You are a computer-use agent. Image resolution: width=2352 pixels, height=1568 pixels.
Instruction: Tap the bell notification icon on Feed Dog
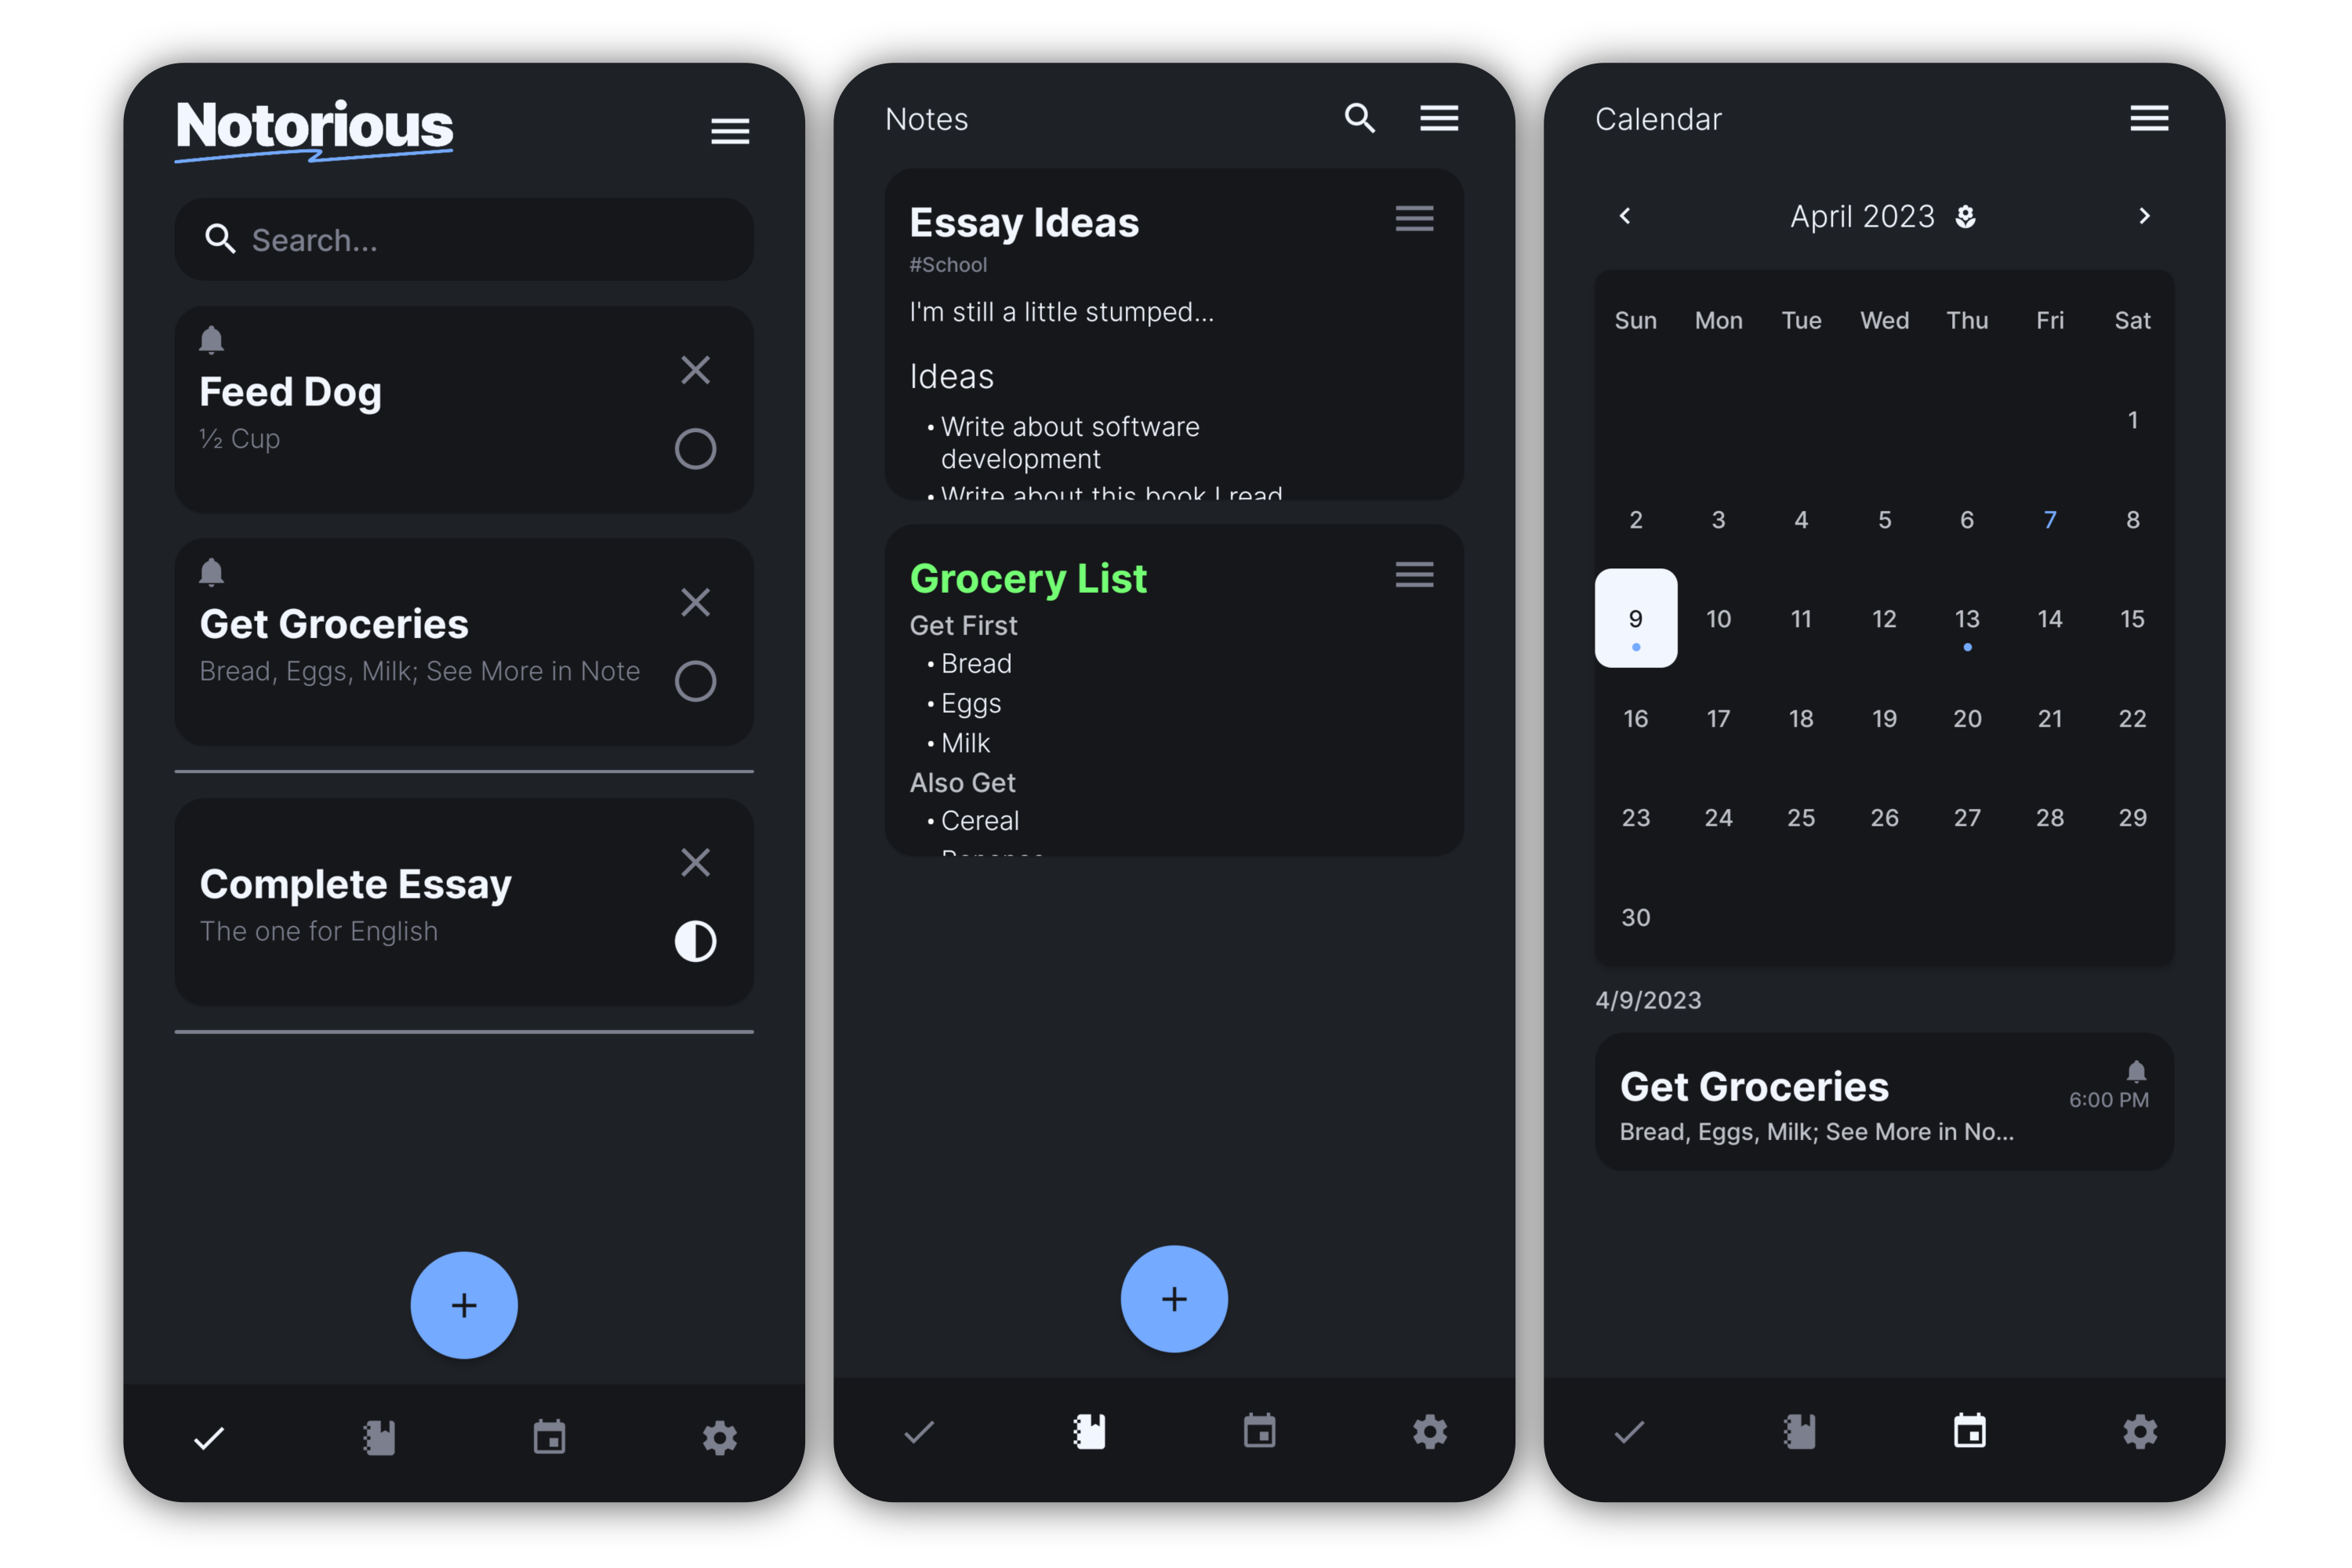(x=212, y=339)
